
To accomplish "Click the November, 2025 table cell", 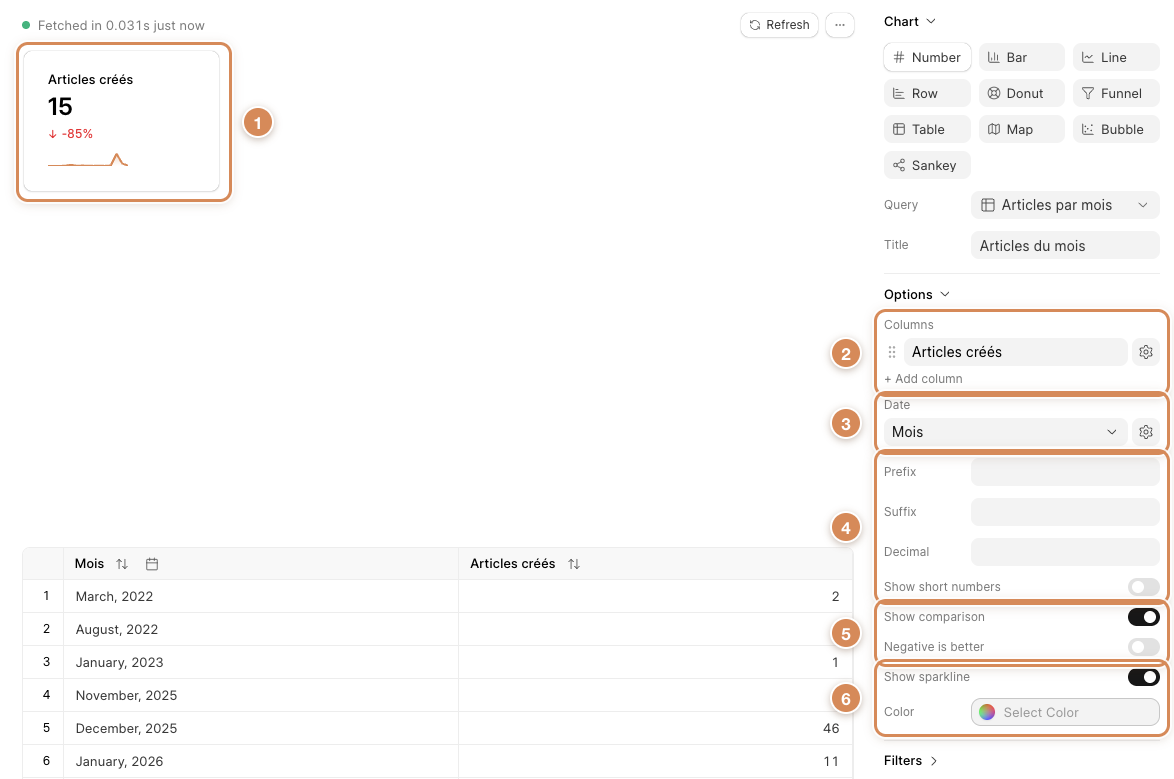I will (x=261, y=695).
